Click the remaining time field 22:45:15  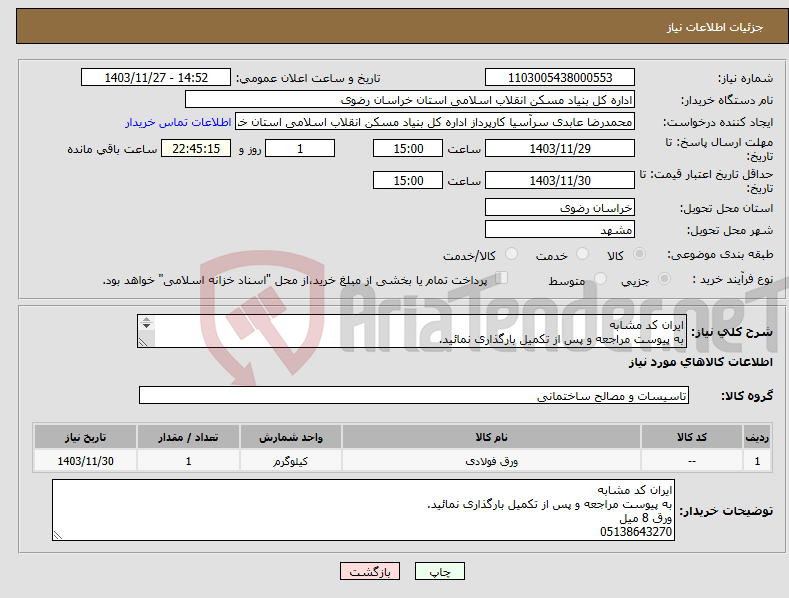coord(196,148)
